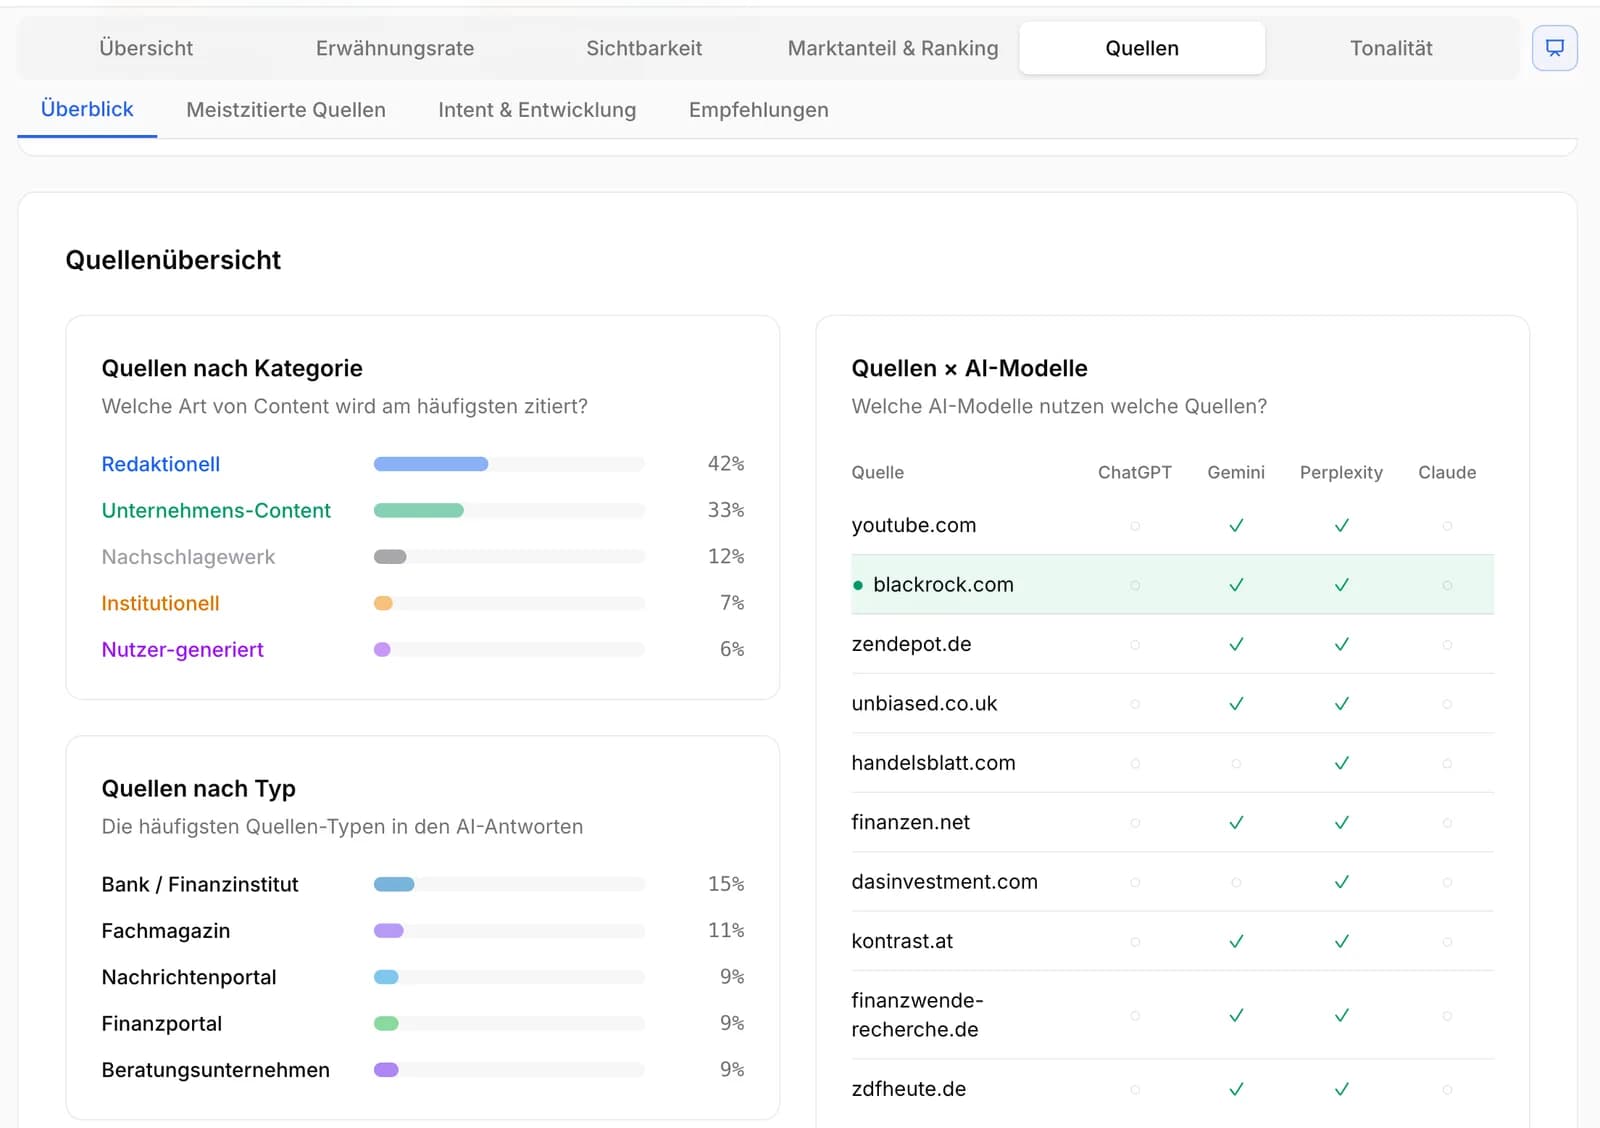This screenshot has height=1128, width=1600.
Task: Go to Marktanteil & Ranking tab
Action: (893, 48)
